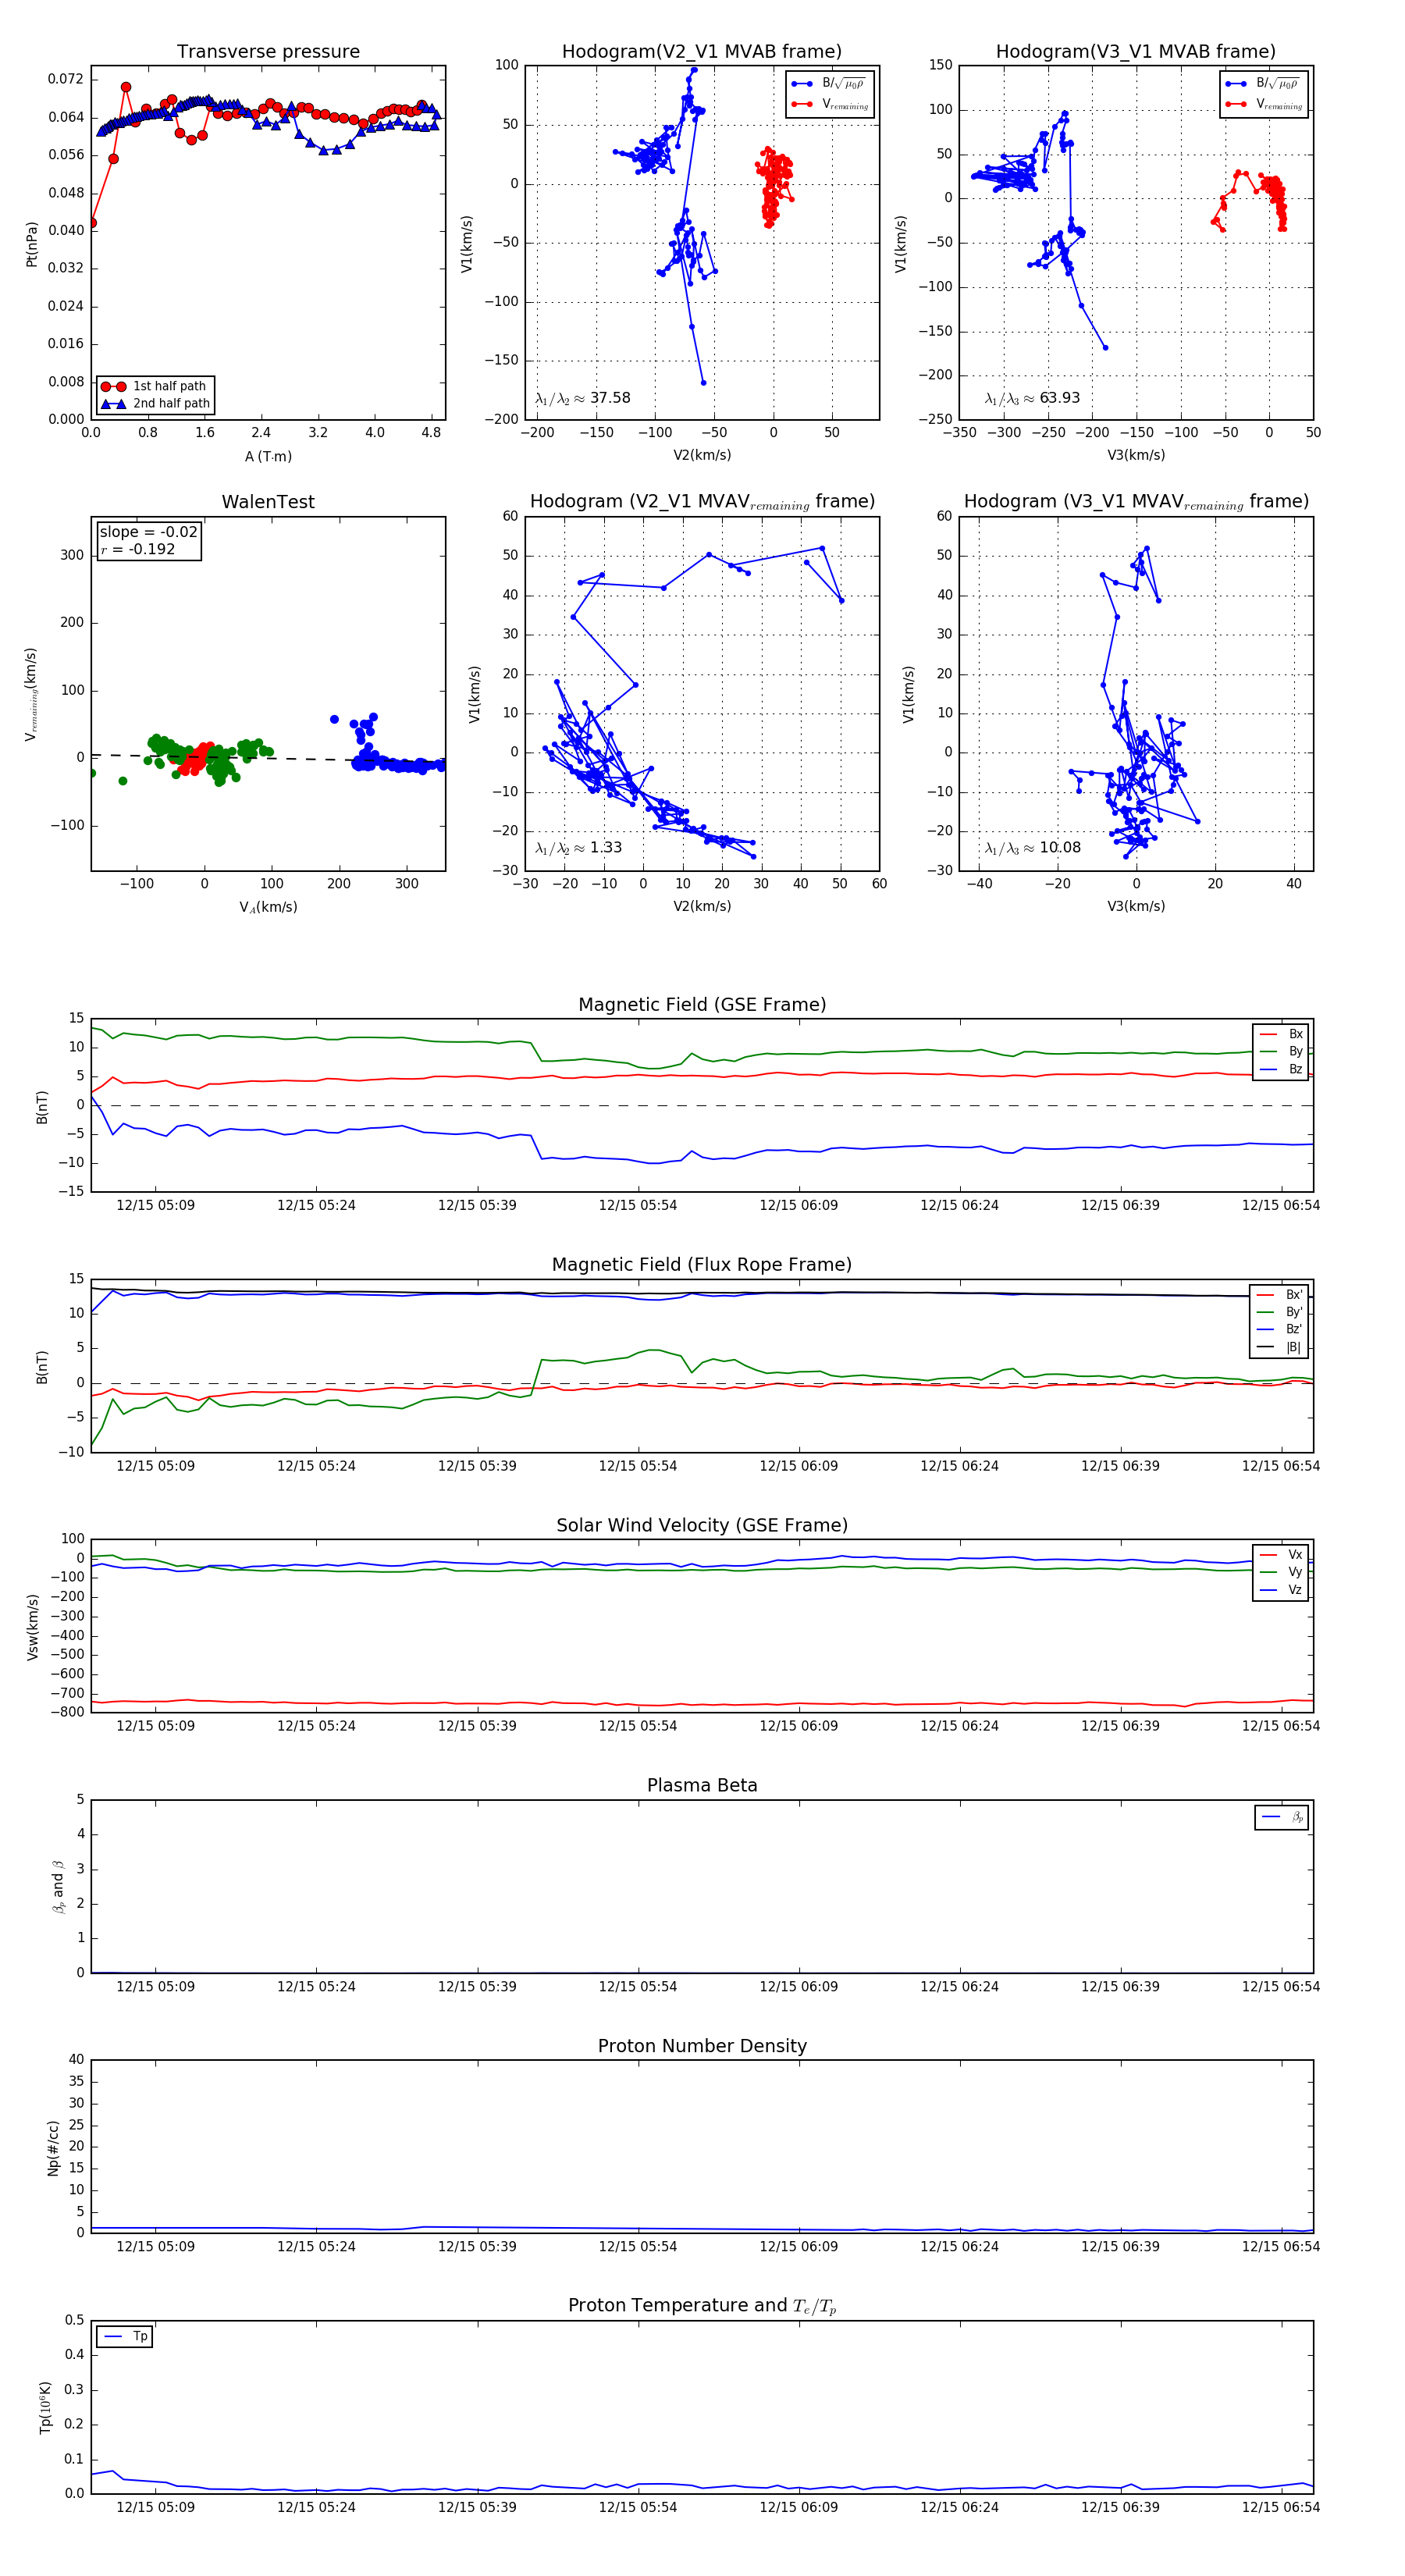Click the 'Hodogram(V3_V1 MVAB frame)' title
Image resolution: width=1405 pixels, height=2576 pixels.
pos(1135,51)
